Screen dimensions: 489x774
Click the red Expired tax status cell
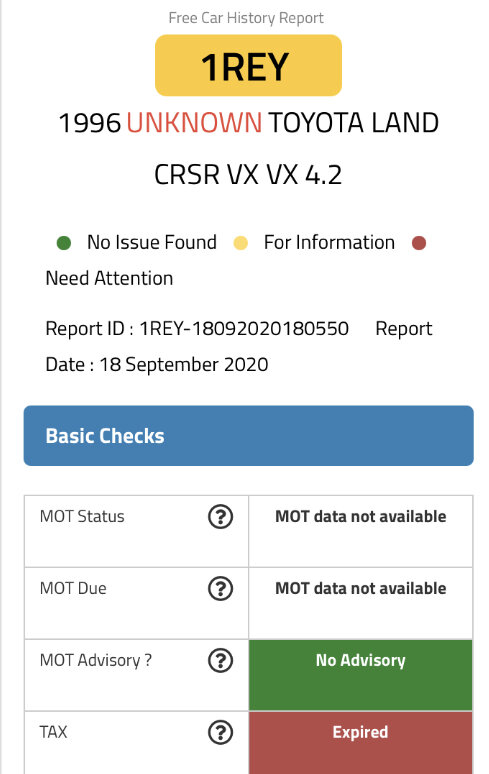tap(360, 743)
